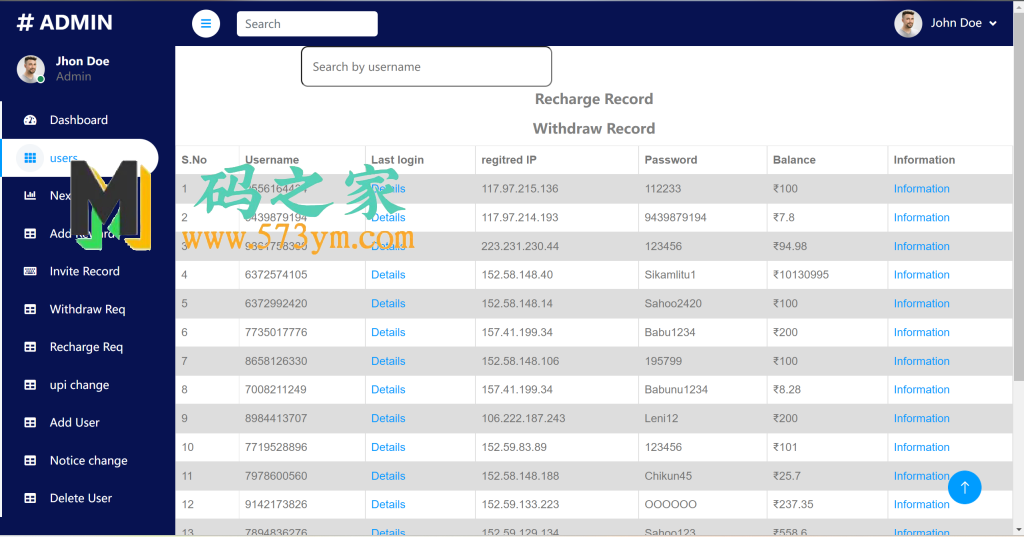The height and width of the screenshot is (537, 1024).
Task: Open Details for user 7735017776
Action: (388, 333)
